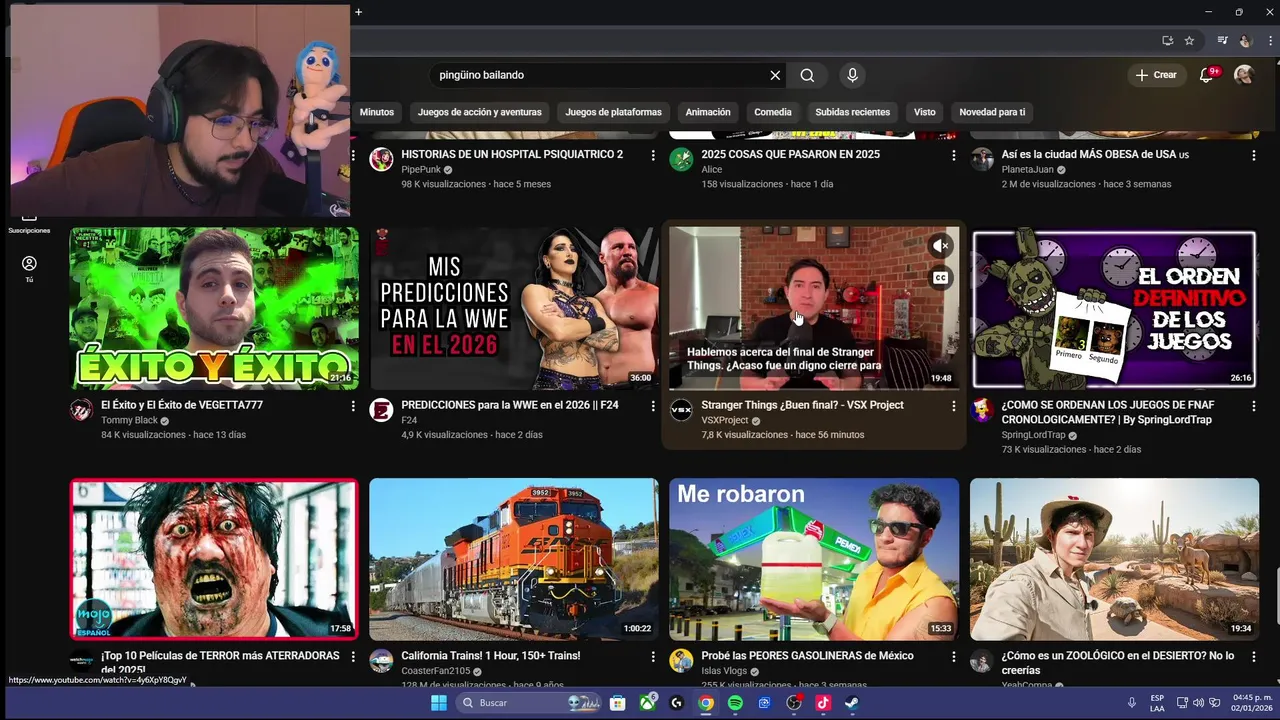Open options for Stranger Things ¿Buen final?
The height and width of the screenshot is (720, 1280).
click(x=953, y=406)
